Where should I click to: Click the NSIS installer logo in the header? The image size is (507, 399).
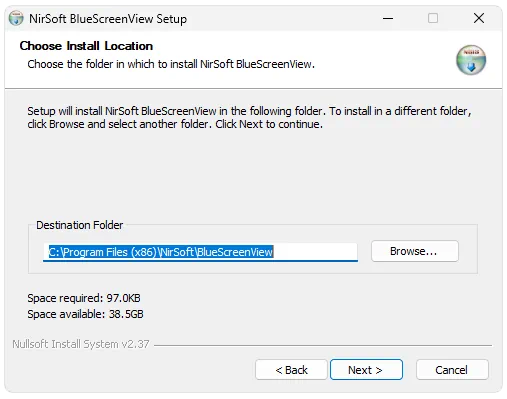tap(471, 60)
